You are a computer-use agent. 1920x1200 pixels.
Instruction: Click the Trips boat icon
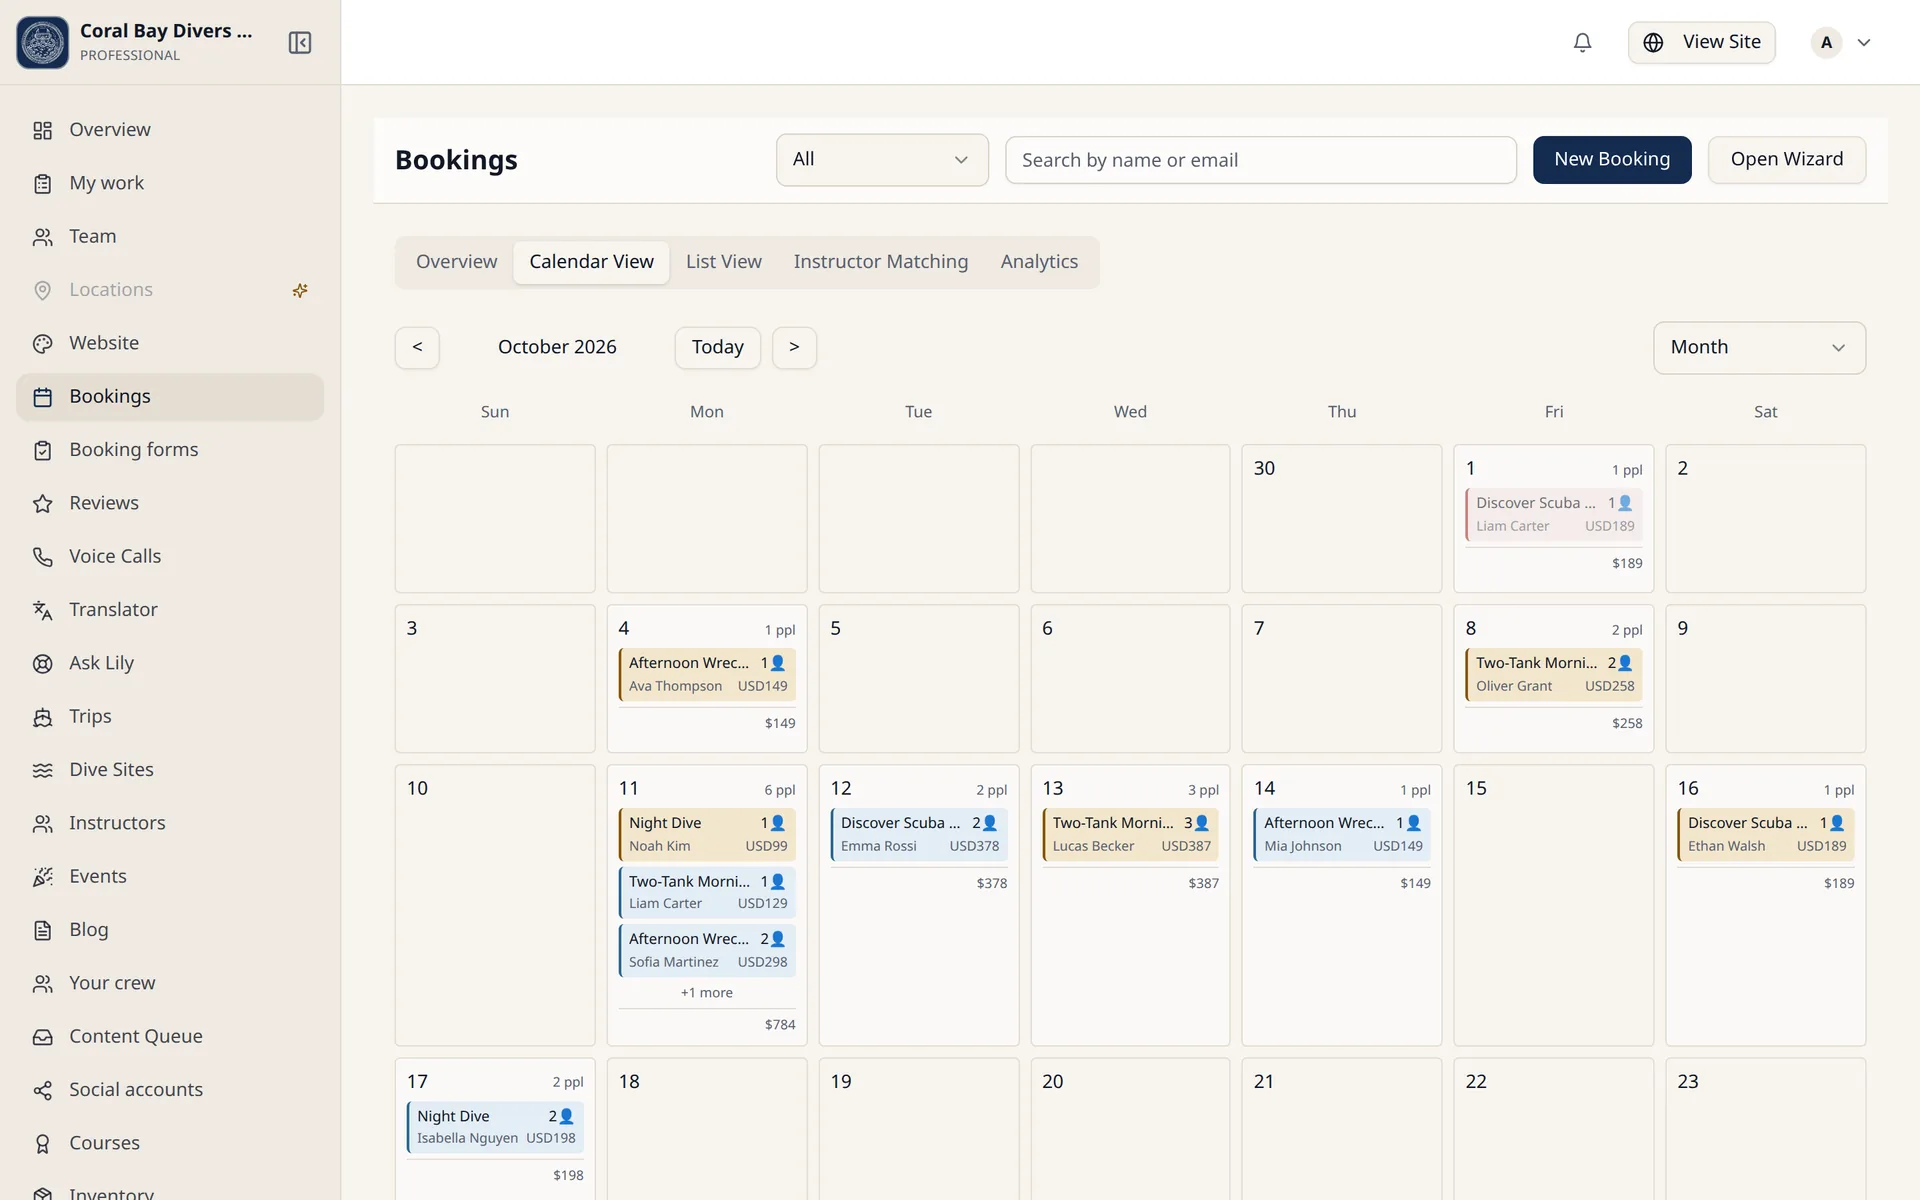pyautogui.click(x=42, y=717)
